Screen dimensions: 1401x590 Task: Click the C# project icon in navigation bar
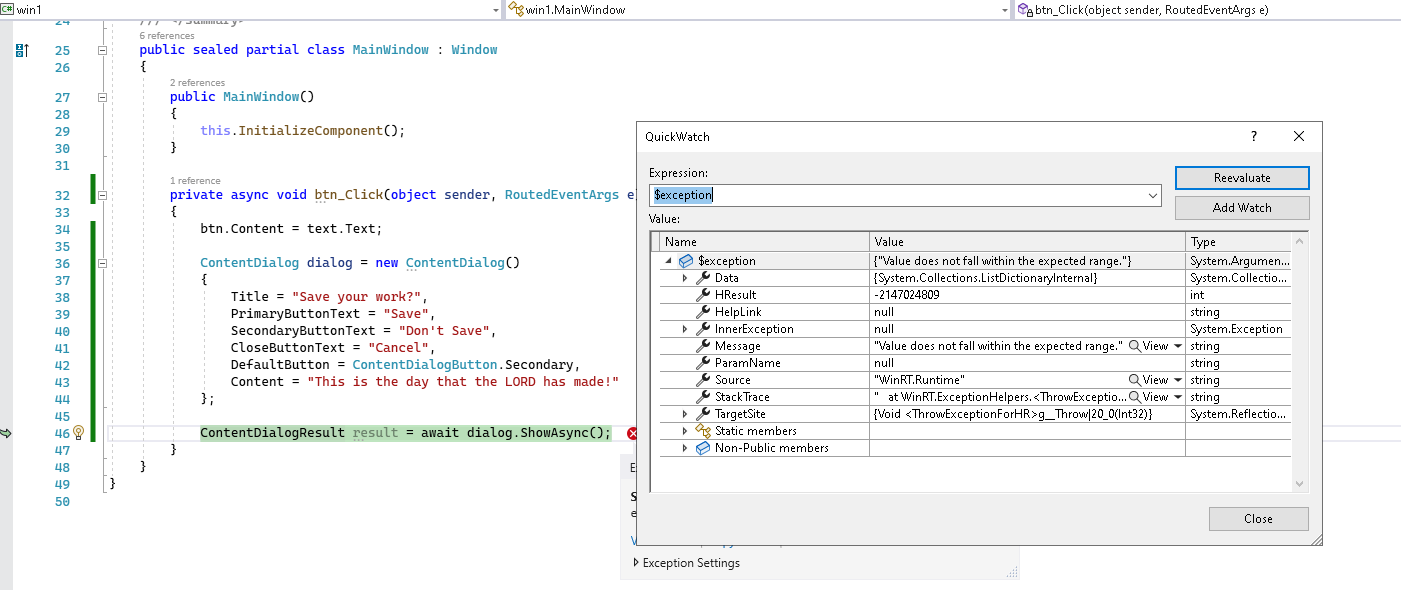(x=8, y=8)
